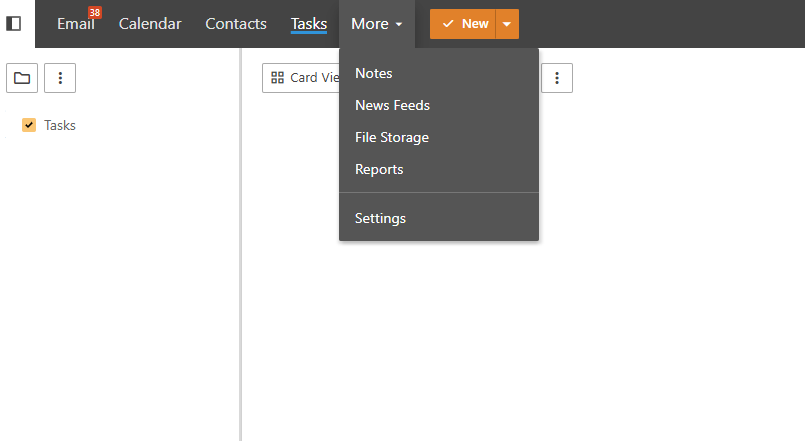Click the vertical panel splitter bar

[x=241, y=250]
